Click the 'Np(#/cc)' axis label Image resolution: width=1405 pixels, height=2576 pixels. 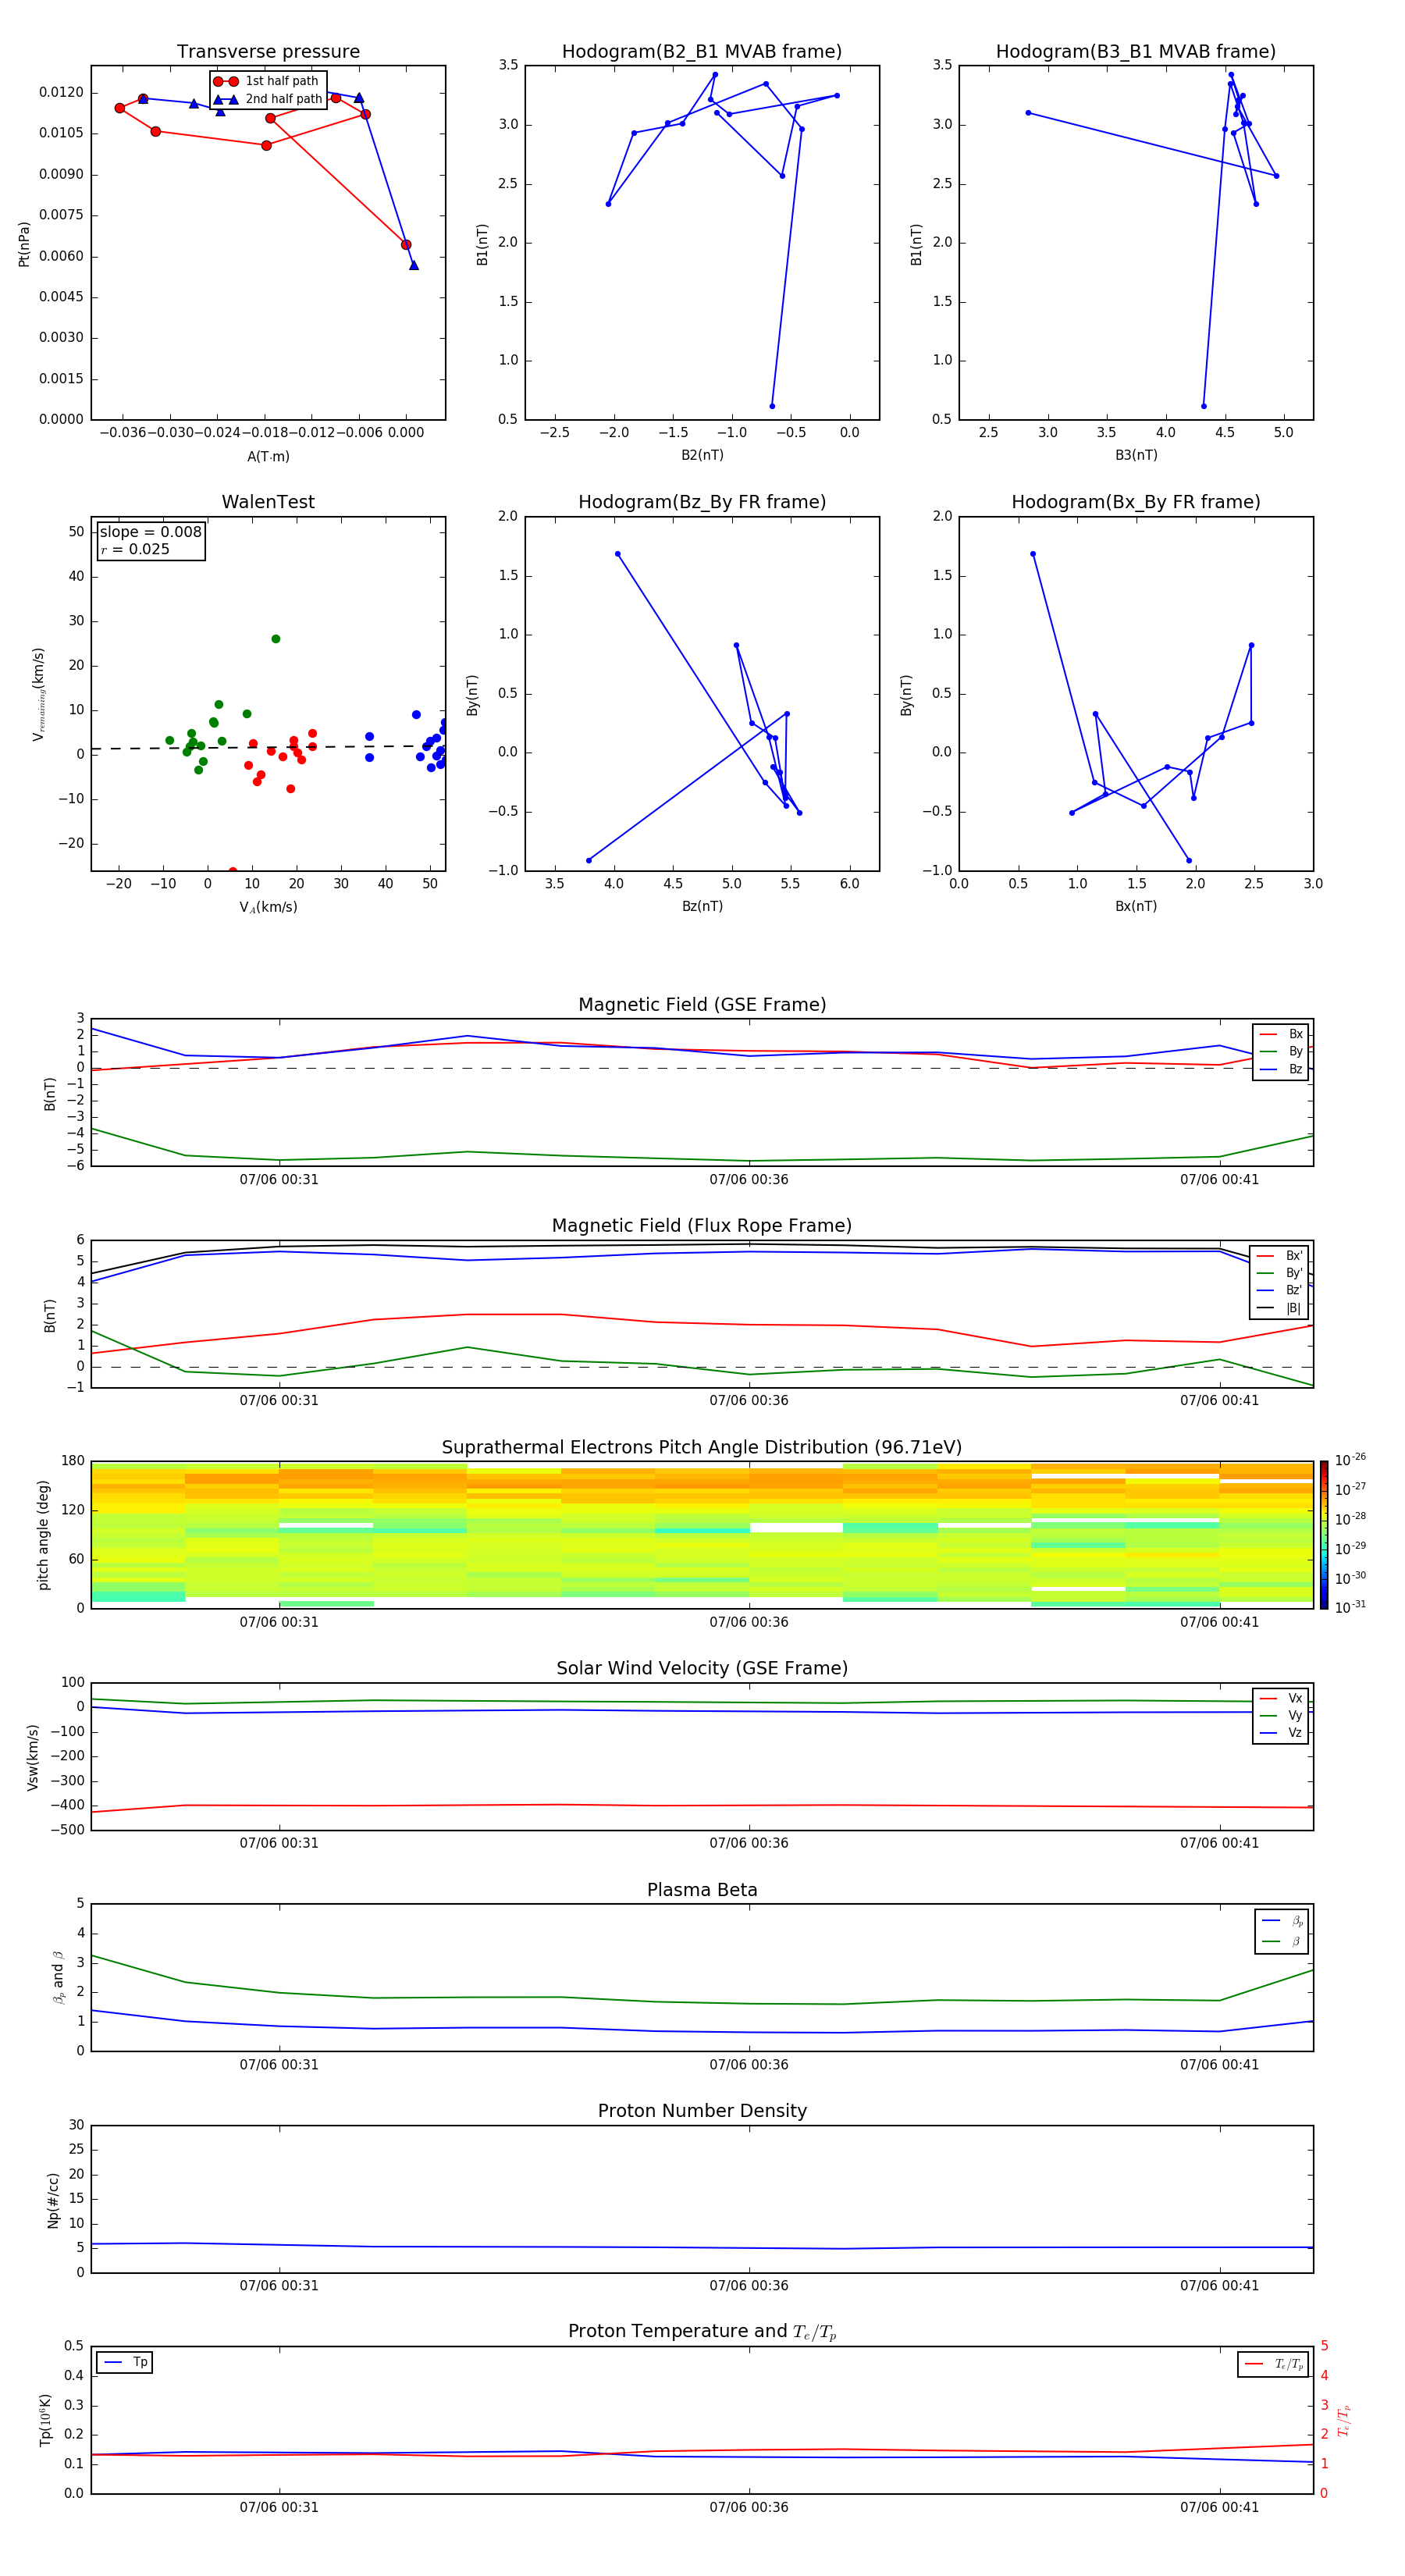[x=53, y=2199]
